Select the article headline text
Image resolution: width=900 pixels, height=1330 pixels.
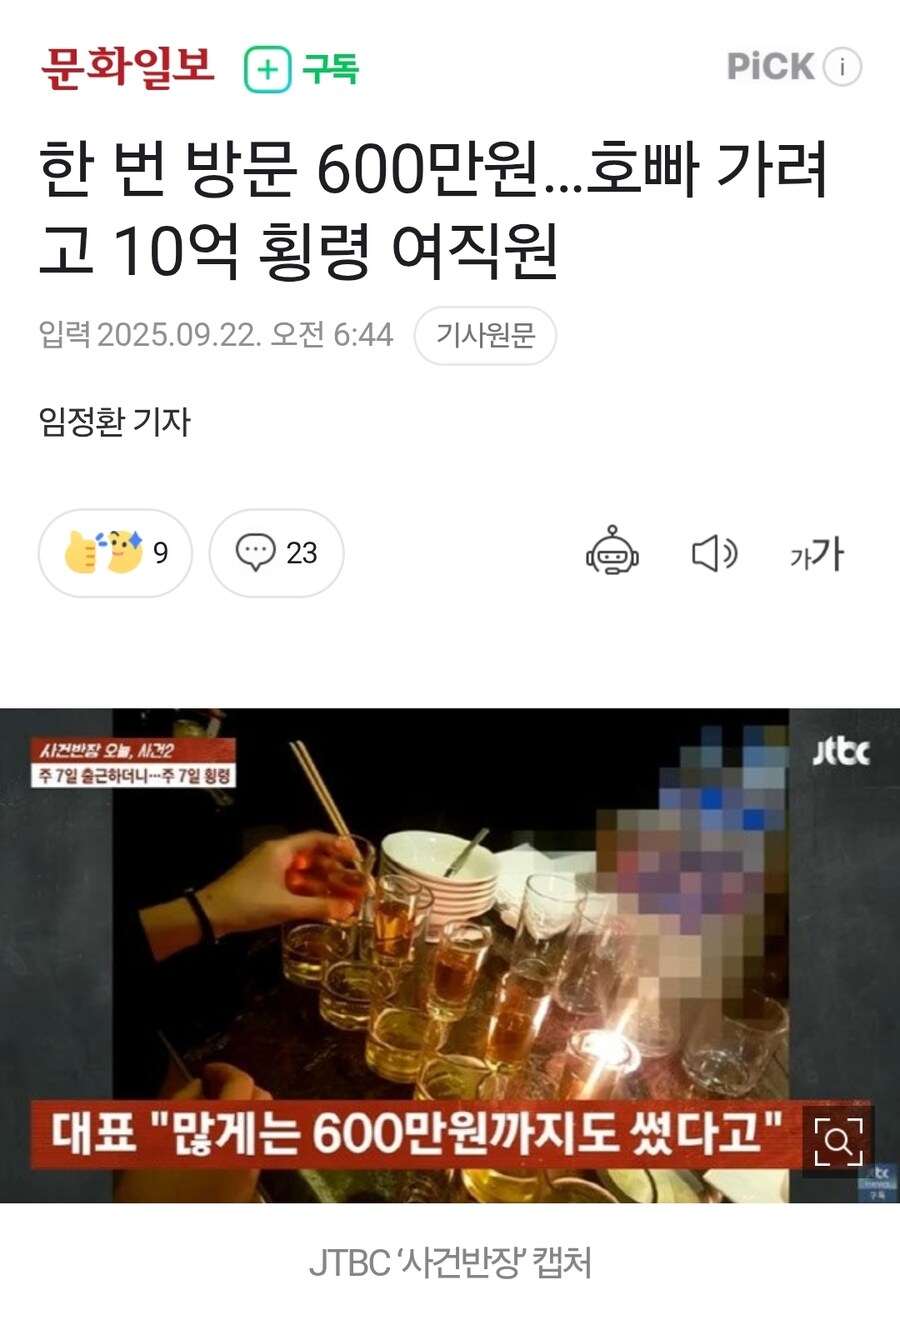point(434,209)
